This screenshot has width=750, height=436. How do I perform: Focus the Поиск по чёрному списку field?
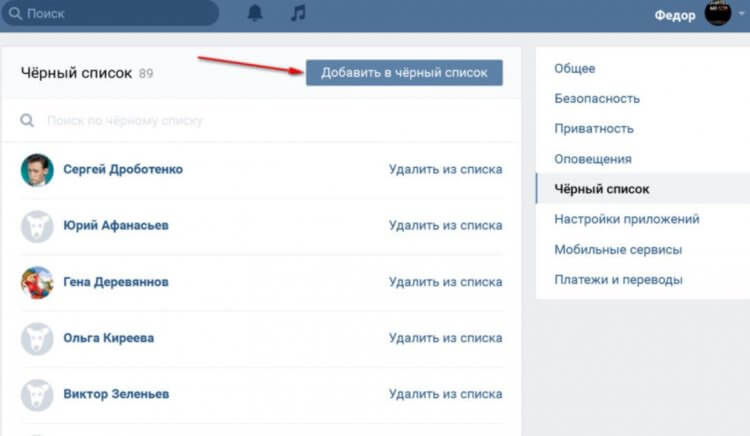pyautogui.click(x=261, y=120)
